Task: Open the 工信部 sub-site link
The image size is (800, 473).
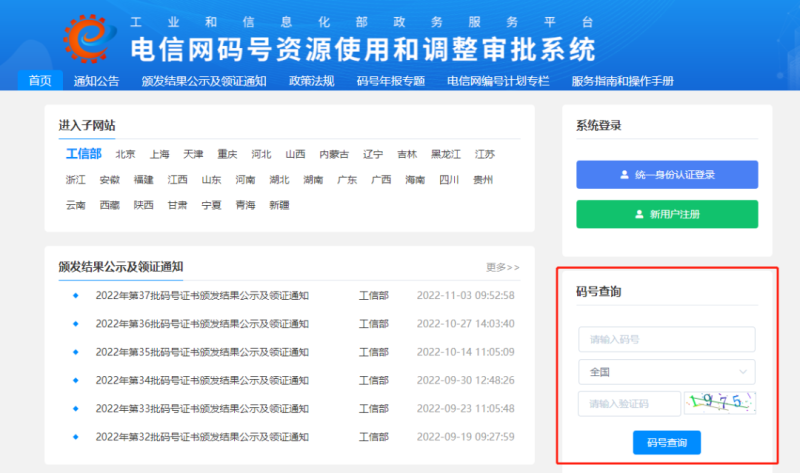Action: click(83, 154)
